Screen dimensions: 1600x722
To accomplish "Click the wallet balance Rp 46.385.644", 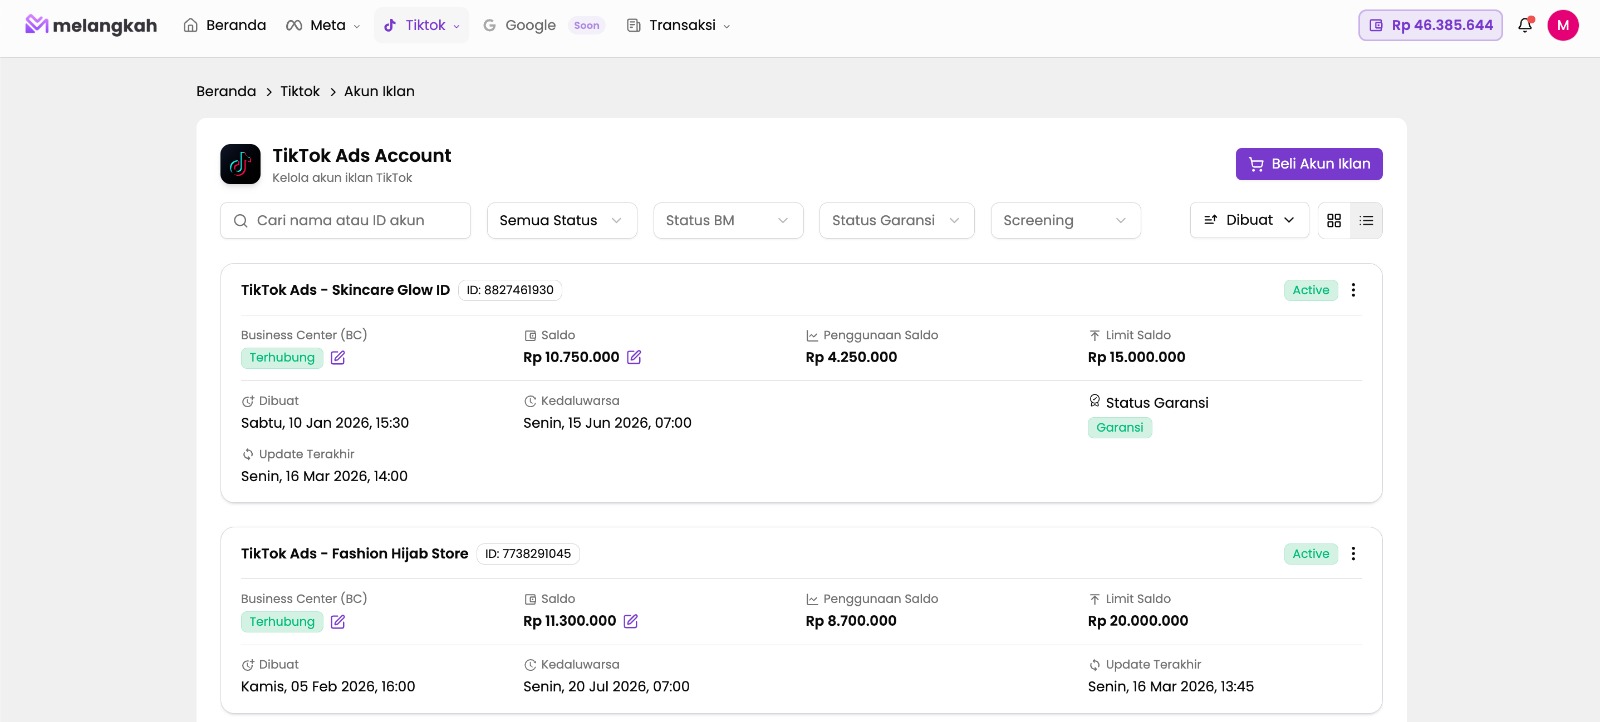I will click(x=1430, y=25).
